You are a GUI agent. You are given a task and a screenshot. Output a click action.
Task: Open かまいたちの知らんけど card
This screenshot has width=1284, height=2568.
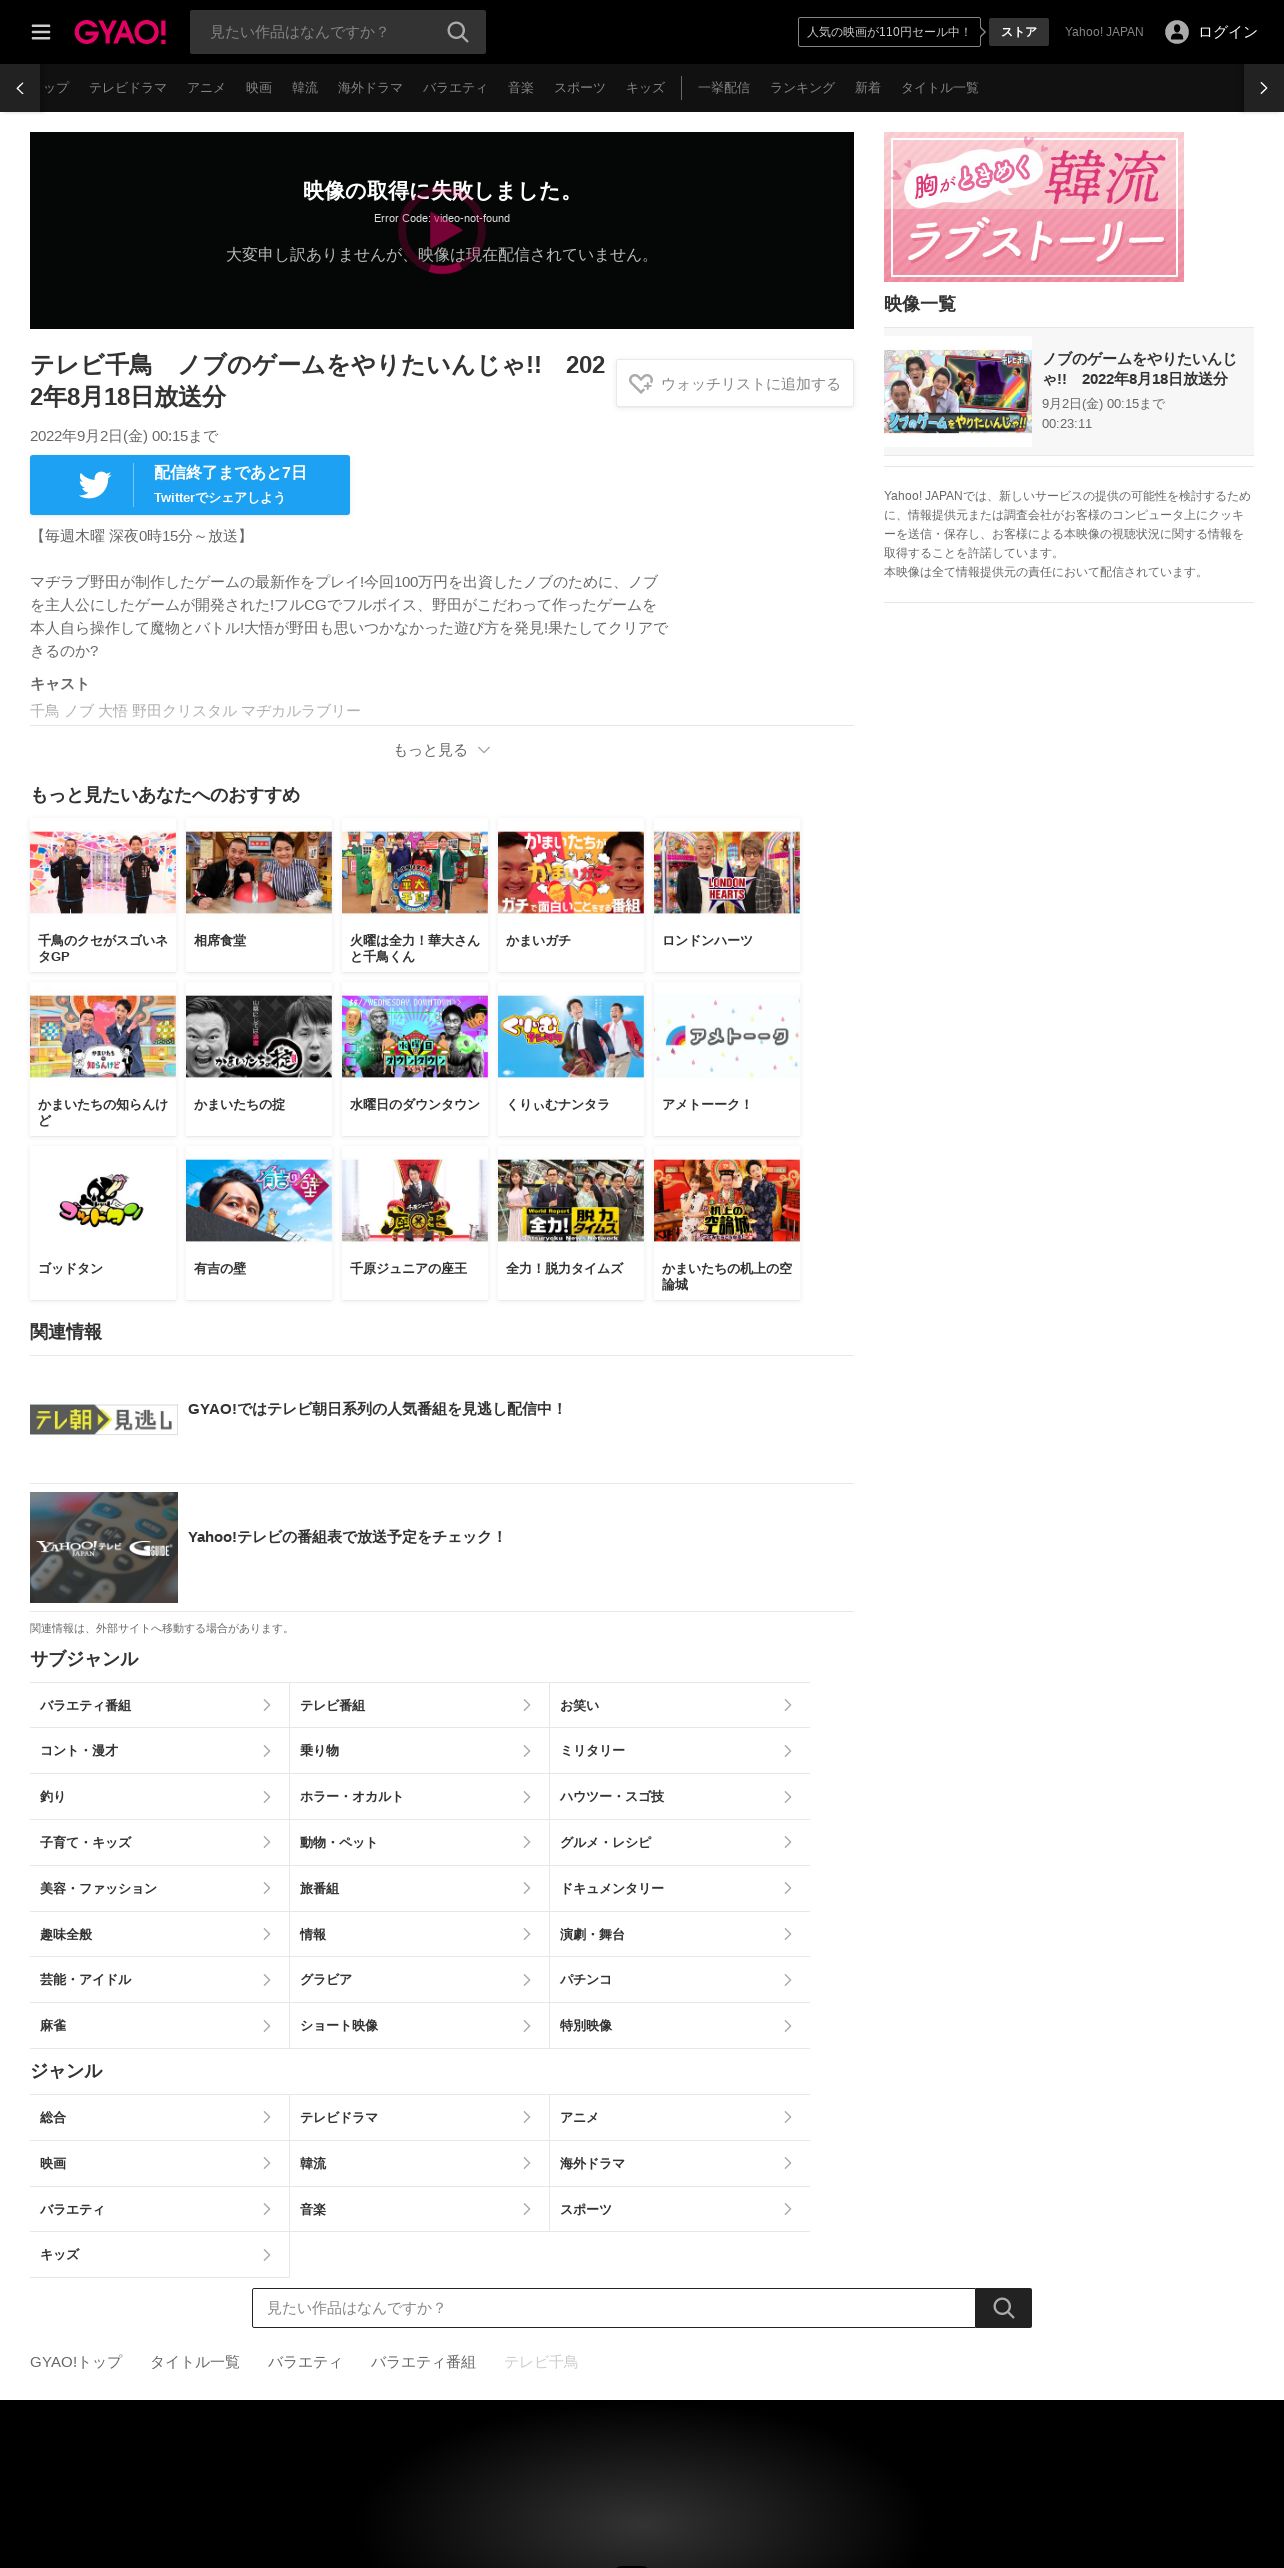click(x=103, y=1059)
